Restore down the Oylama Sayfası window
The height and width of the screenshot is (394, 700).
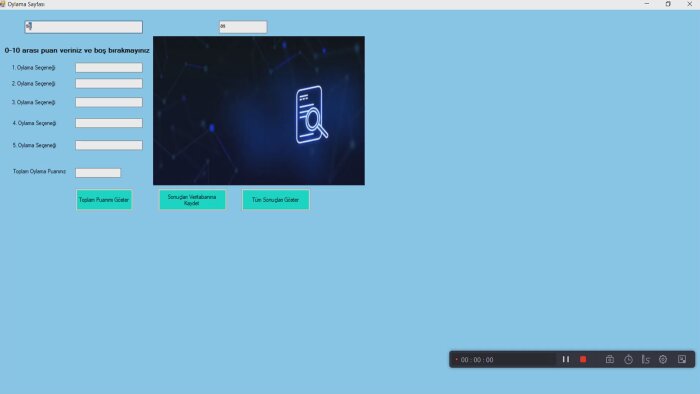tap(668, 4)
